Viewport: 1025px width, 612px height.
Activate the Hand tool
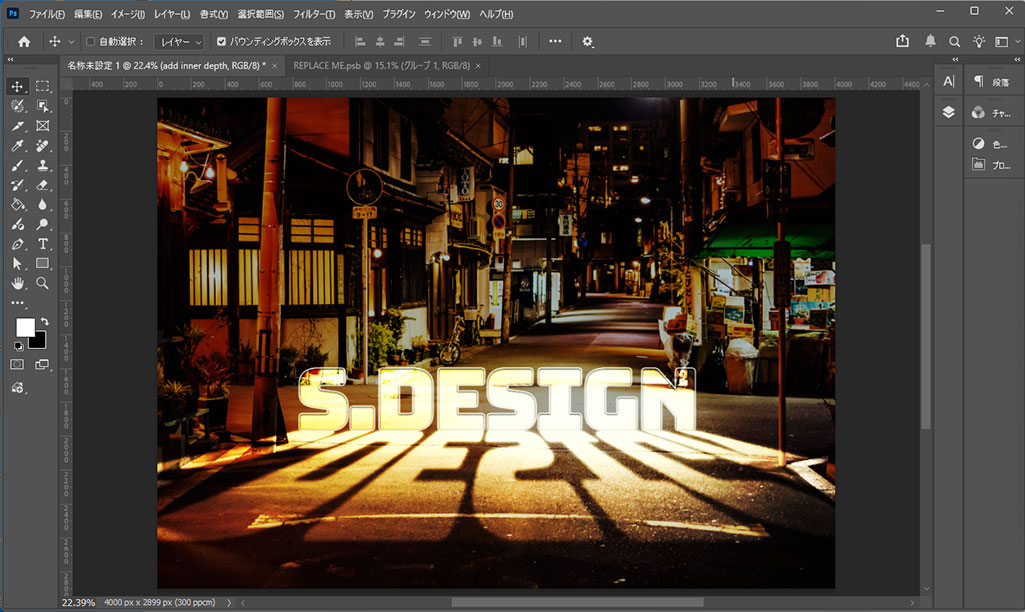coord(17,283)
